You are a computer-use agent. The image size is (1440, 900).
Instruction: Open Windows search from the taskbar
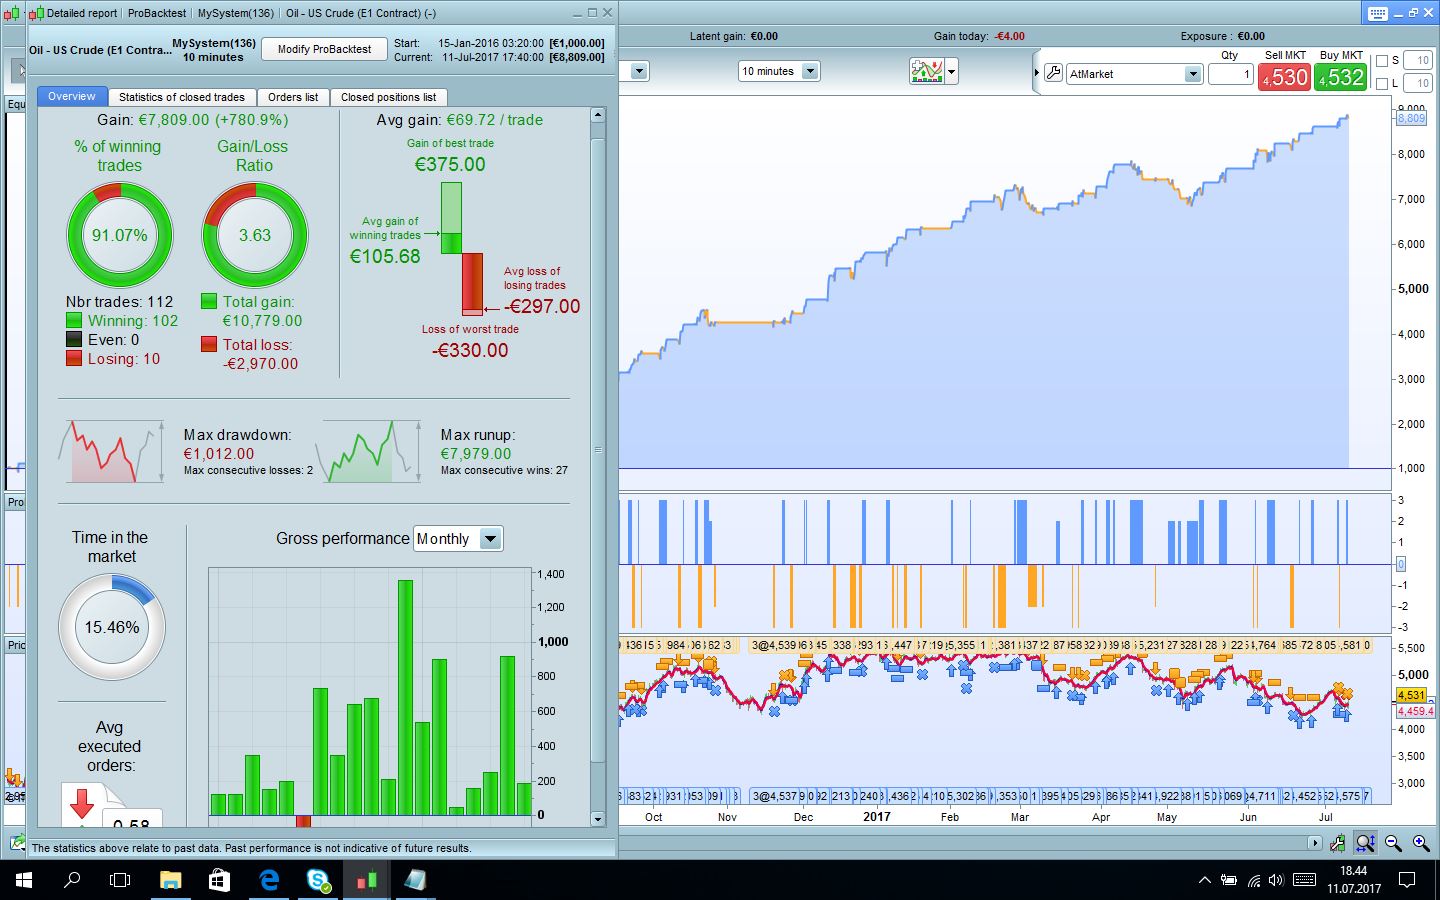click(72, 880)
